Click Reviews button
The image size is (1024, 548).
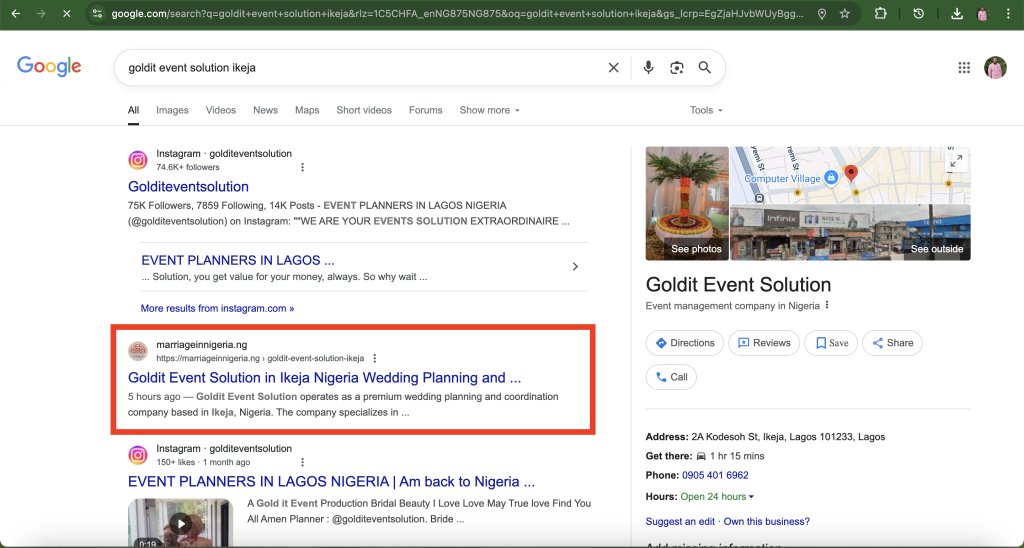[763, 343]
